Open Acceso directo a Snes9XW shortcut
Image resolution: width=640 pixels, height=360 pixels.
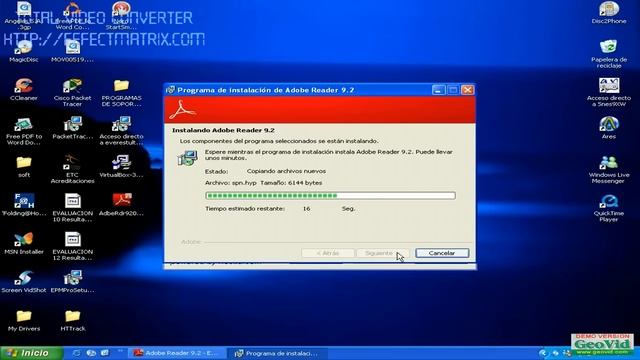609,92
